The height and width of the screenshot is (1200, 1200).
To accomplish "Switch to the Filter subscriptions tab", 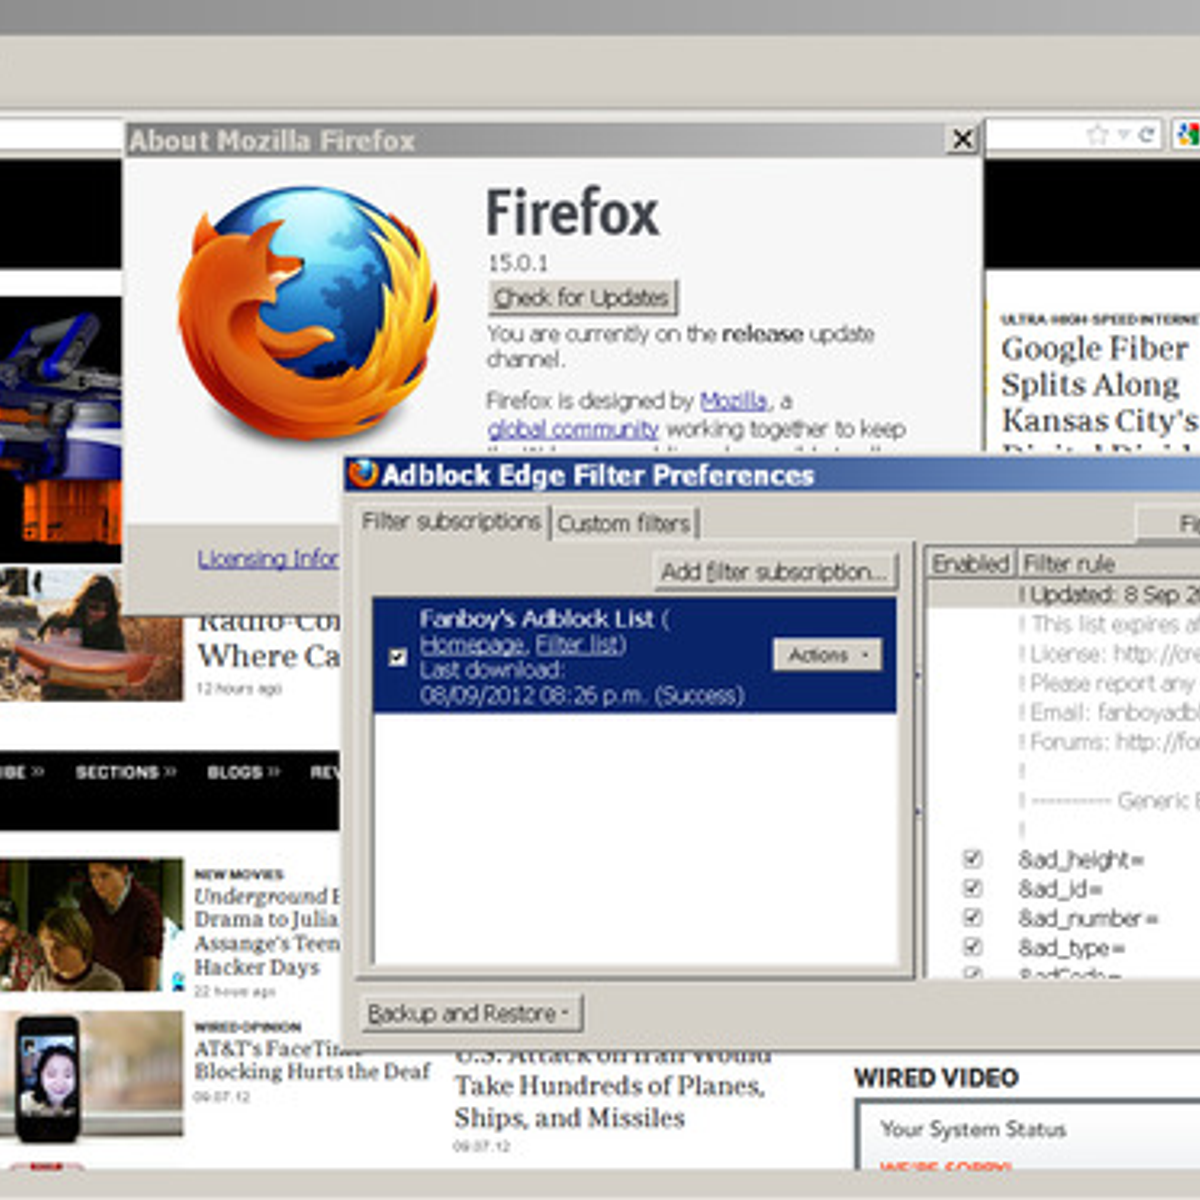I will coord(451,522).
